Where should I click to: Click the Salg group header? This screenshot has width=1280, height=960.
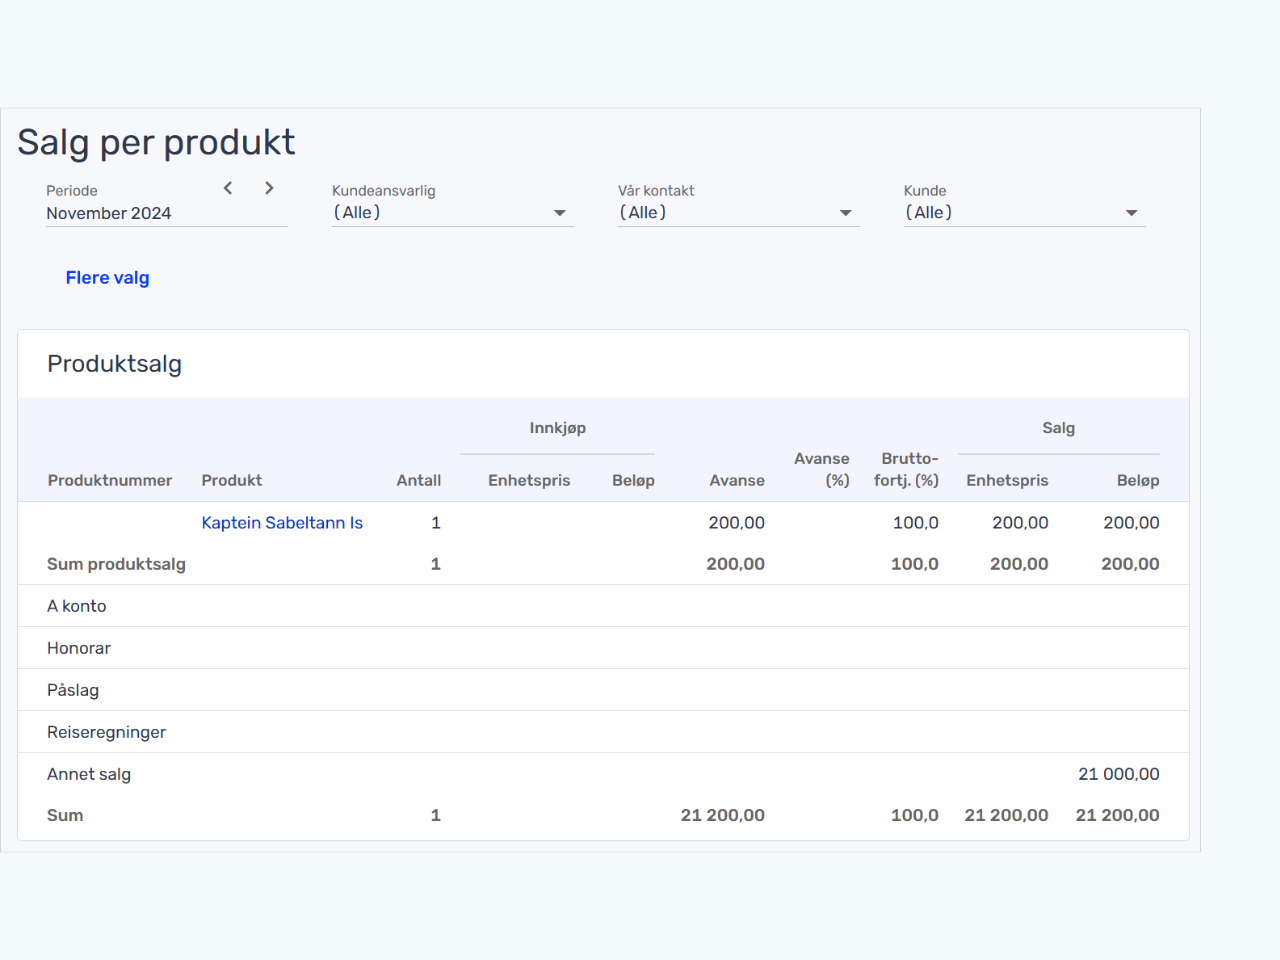(1059, 428)
